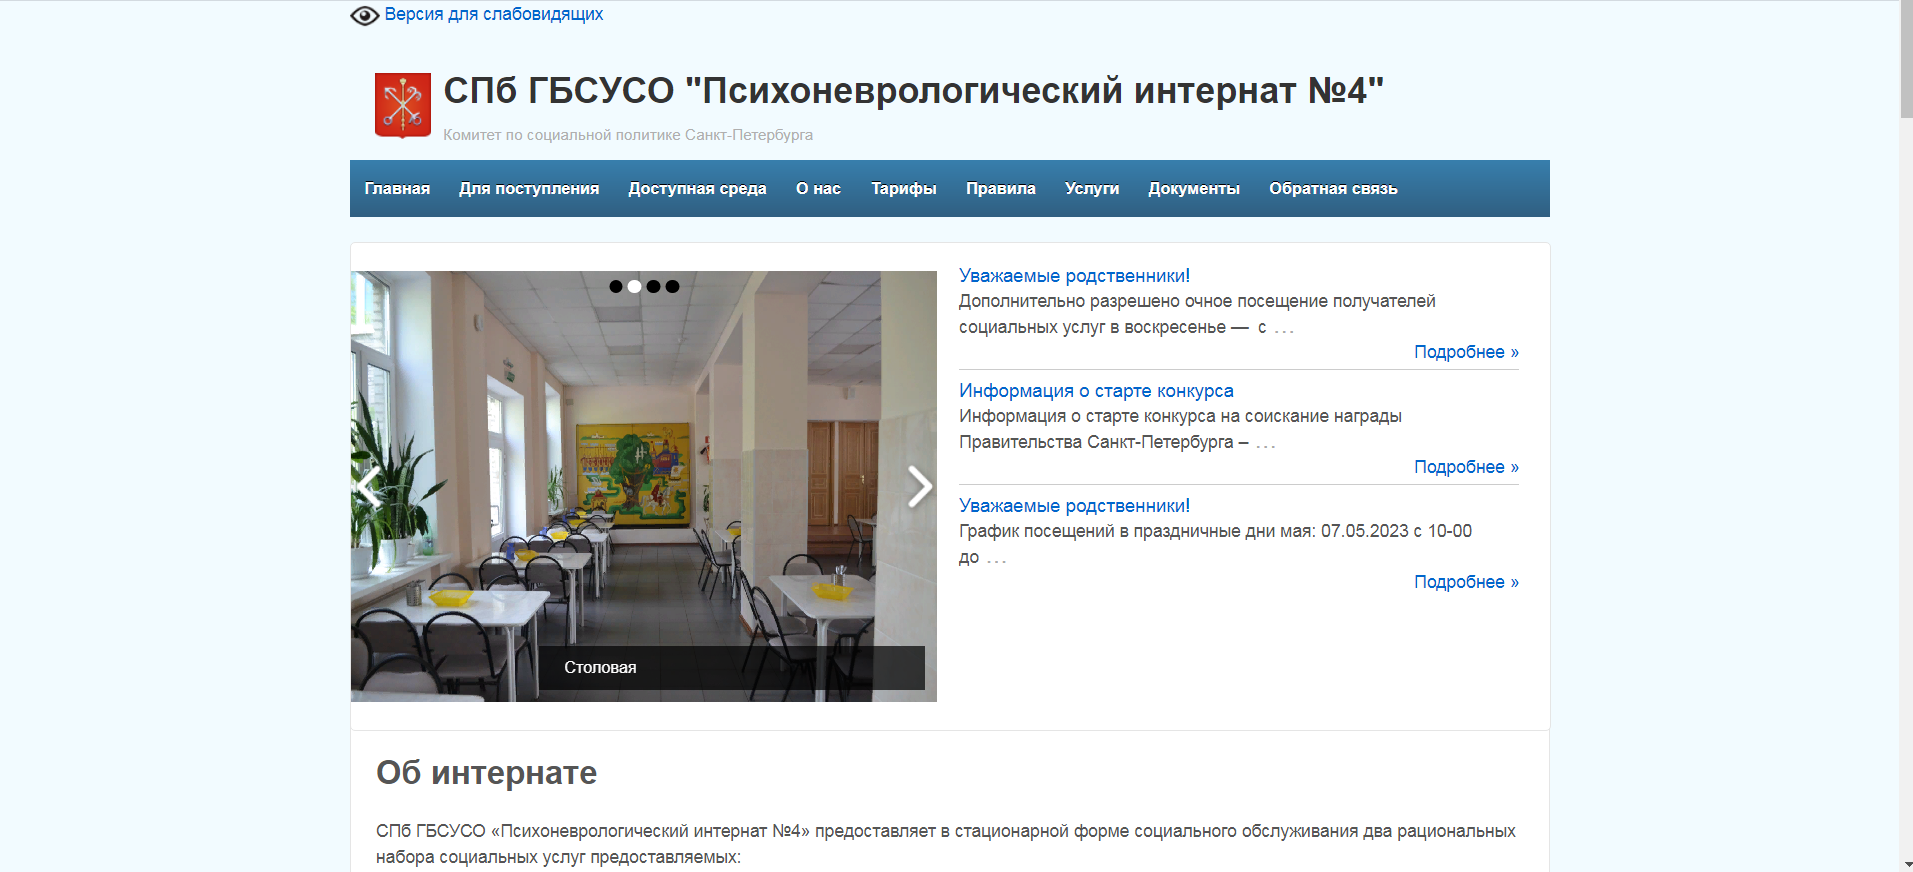Select first slider pagination dot
1913x872 pixels.
pyautogui.click(x=616, y=286)
